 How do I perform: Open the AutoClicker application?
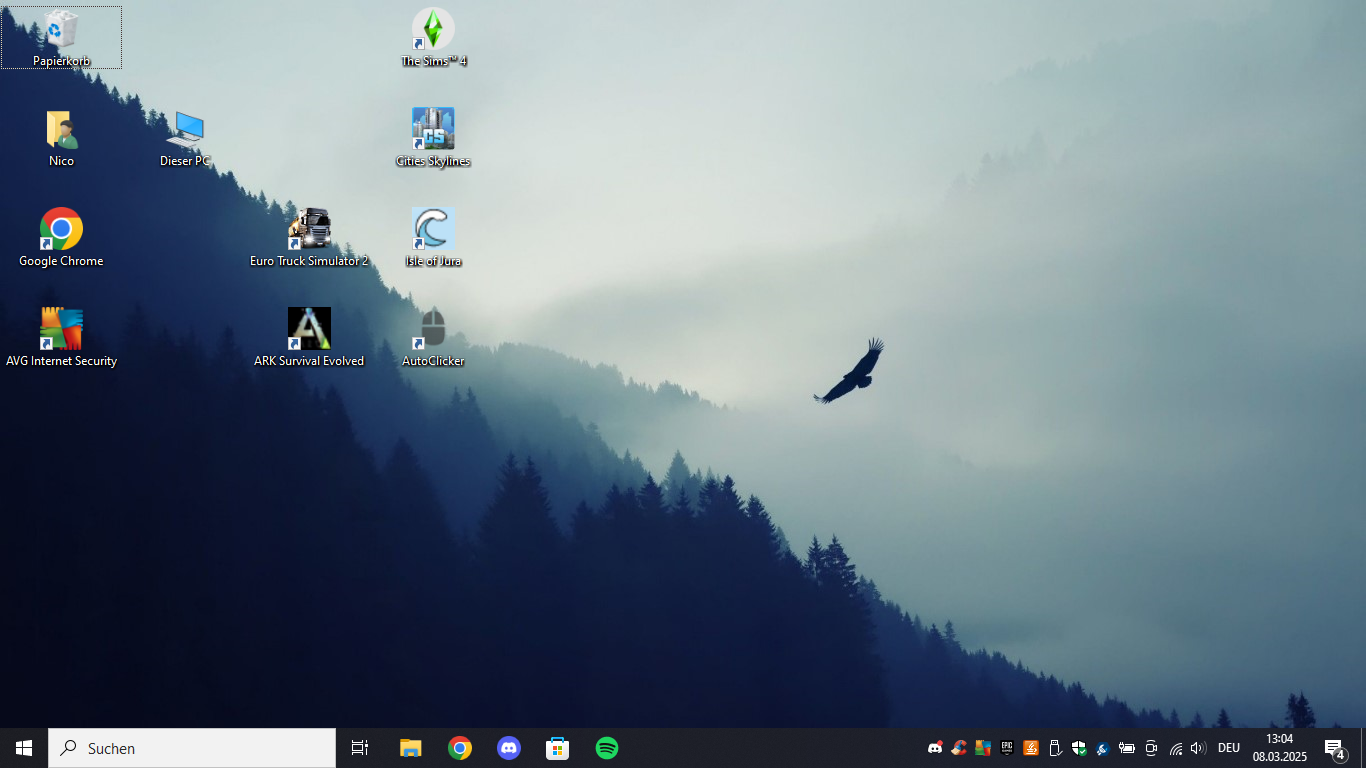tap(433, 330)
